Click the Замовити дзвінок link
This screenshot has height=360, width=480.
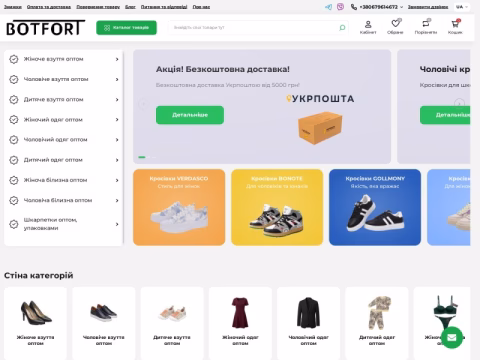click(428, 7)
